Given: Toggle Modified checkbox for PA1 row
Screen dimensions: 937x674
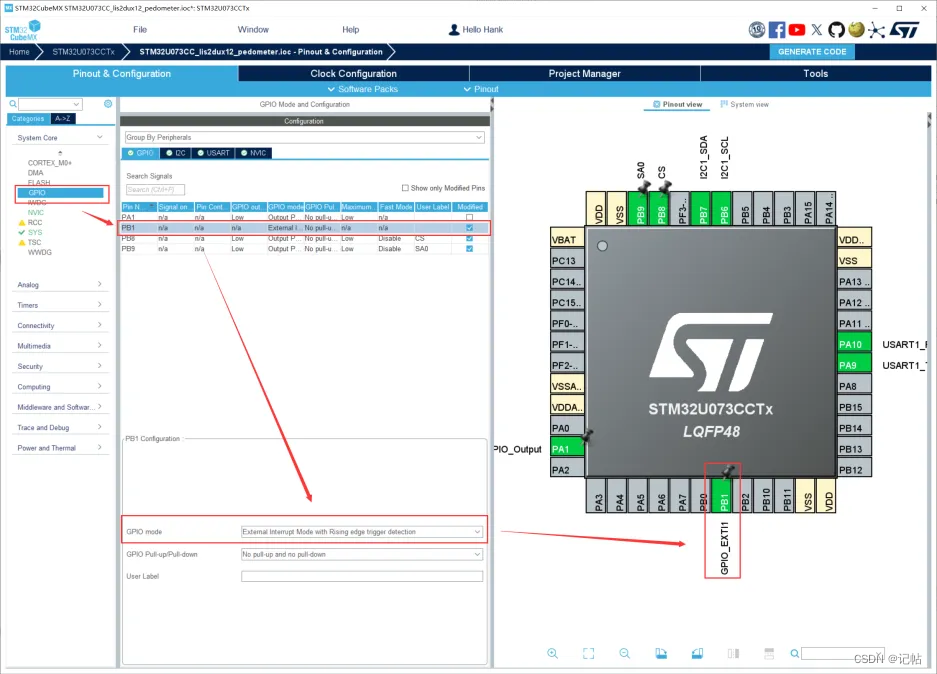Looking at the screenshot, I should click(x=469, y=217).
